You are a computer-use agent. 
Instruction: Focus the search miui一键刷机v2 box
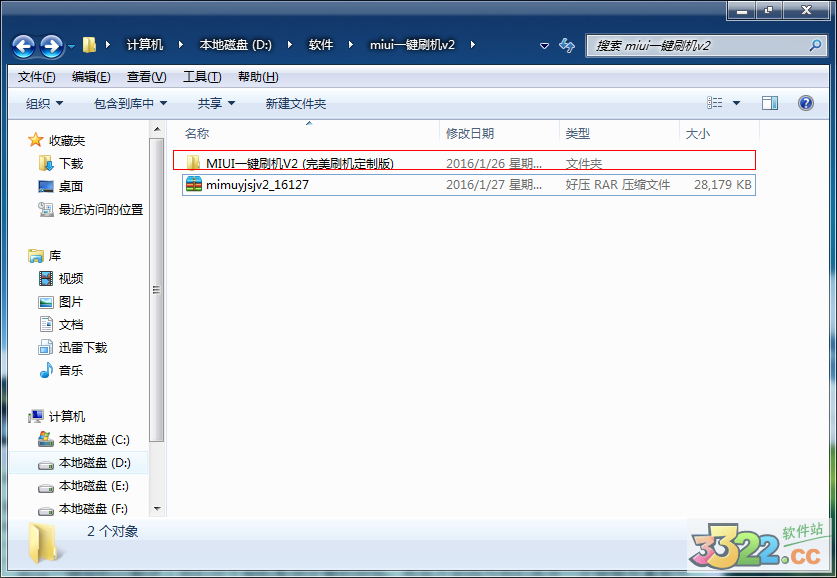point(705,45)
